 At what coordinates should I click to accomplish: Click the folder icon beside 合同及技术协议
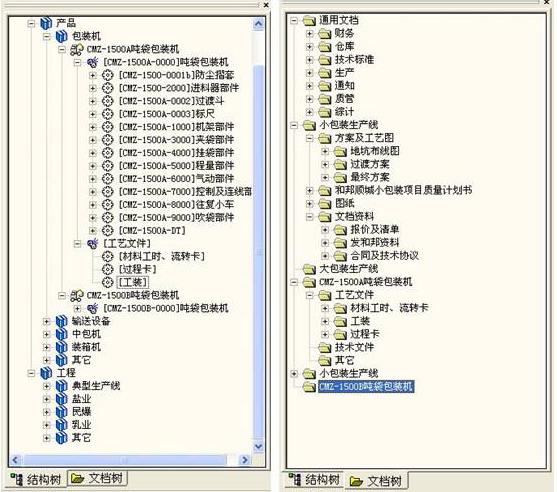pyautogui.click(x=340, y=256)
